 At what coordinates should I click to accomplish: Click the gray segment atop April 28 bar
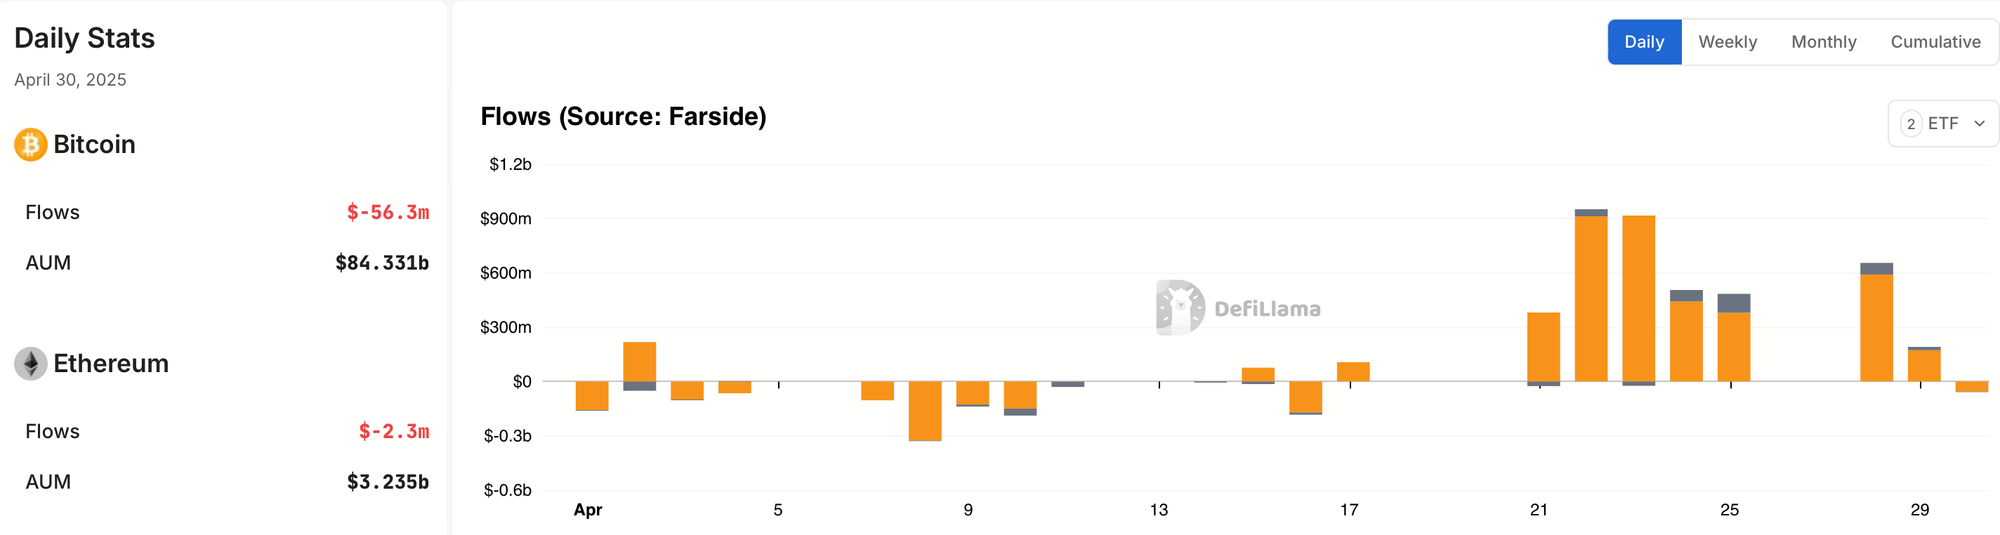click(x=1876, y=268)
